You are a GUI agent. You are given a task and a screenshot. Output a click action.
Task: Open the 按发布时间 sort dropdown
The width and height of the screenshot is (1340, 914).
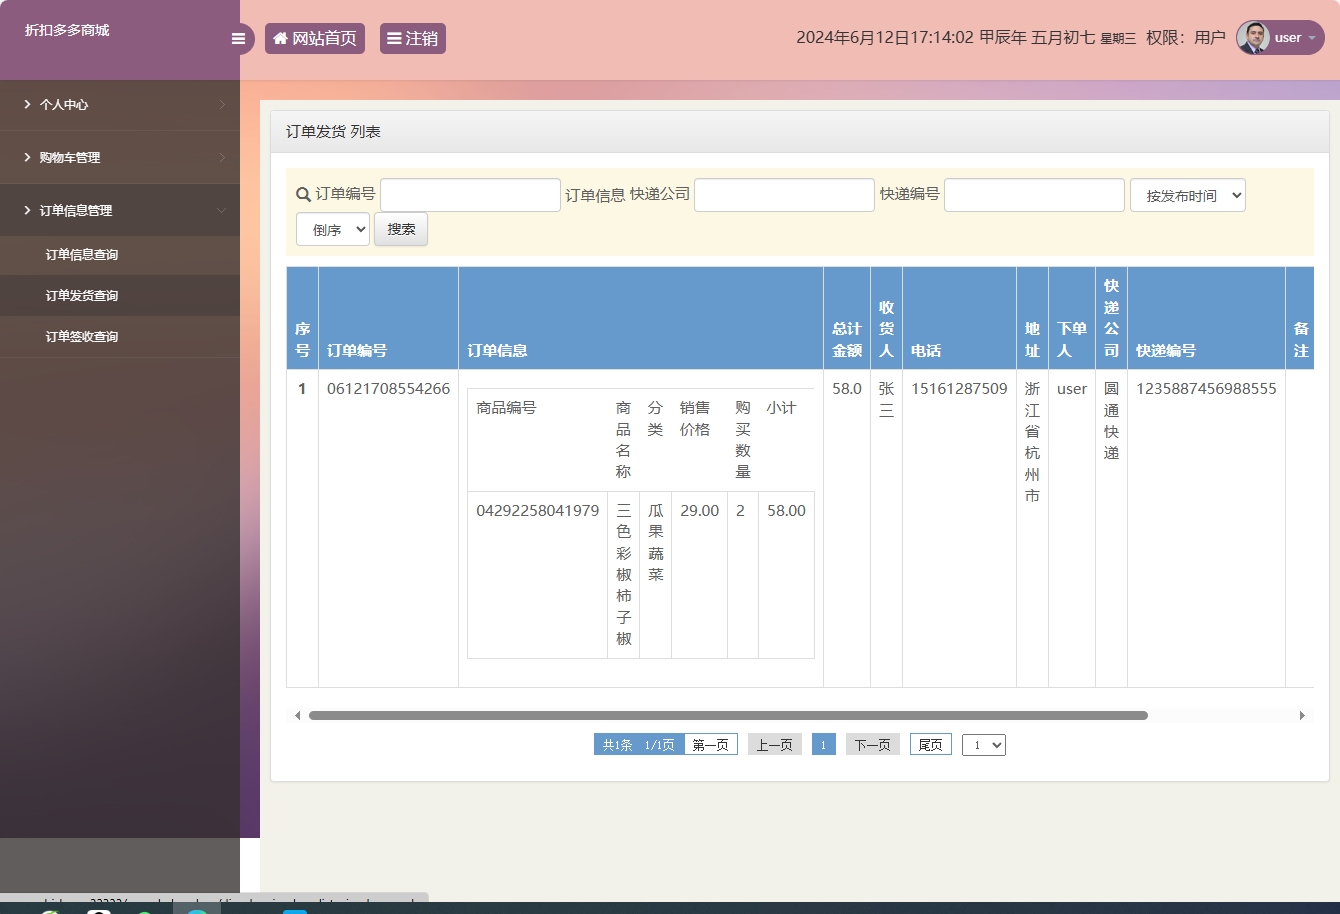1187,196
